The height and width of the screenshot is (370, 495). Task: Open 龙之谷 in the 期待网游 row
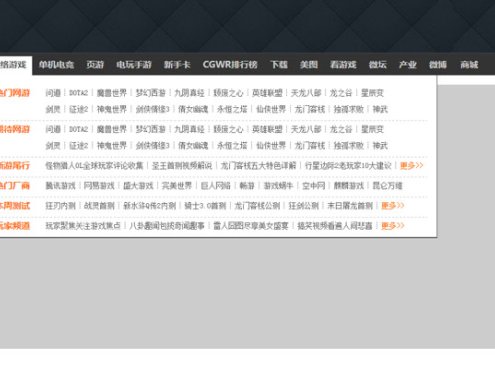pos(341,129)
